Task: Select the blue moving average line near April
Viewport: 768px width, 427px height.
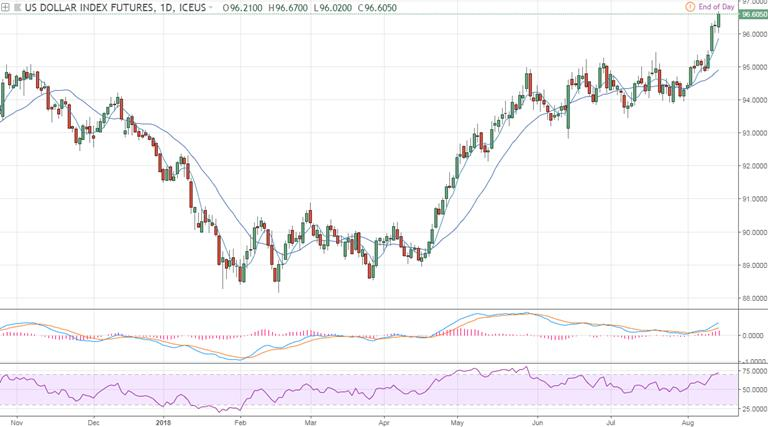Action: (x=385, y=239)
